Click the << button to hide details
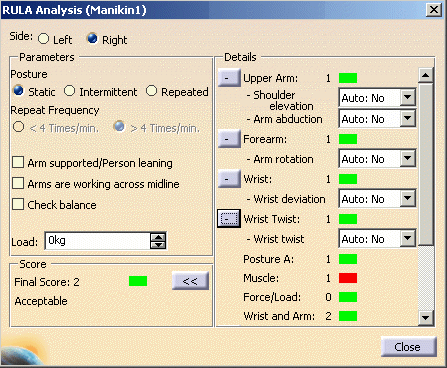 tap(190, 281)
